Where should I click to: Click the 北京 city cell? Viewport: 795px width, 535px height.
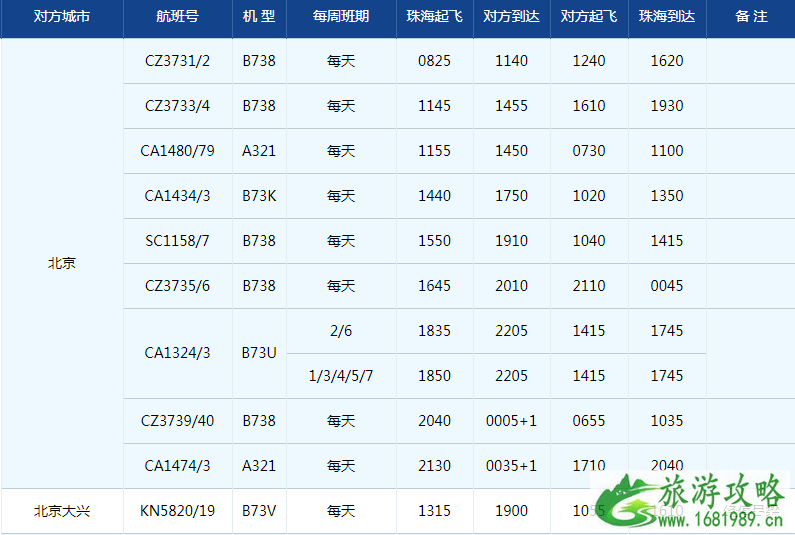click(62, 263)
